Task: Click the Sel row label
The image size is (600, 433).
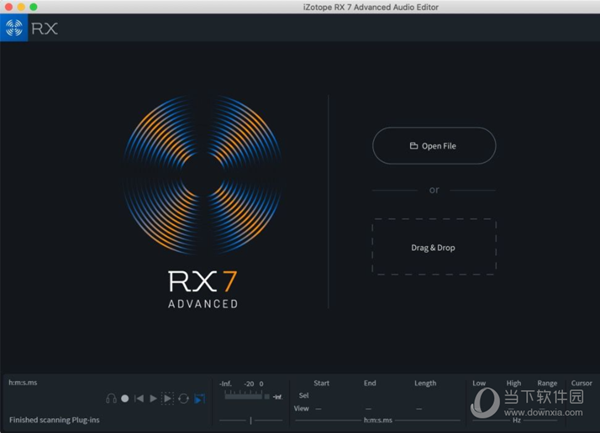Action: coord(304,396)
